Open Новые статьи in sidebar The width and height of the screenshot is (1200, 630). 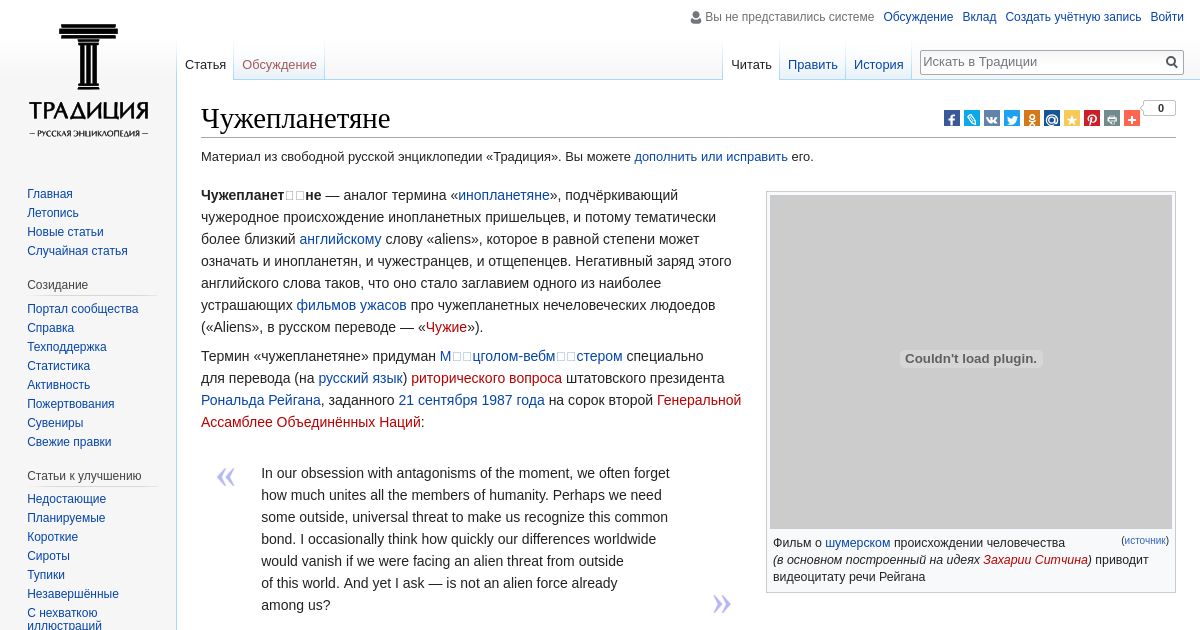[65, 232]
